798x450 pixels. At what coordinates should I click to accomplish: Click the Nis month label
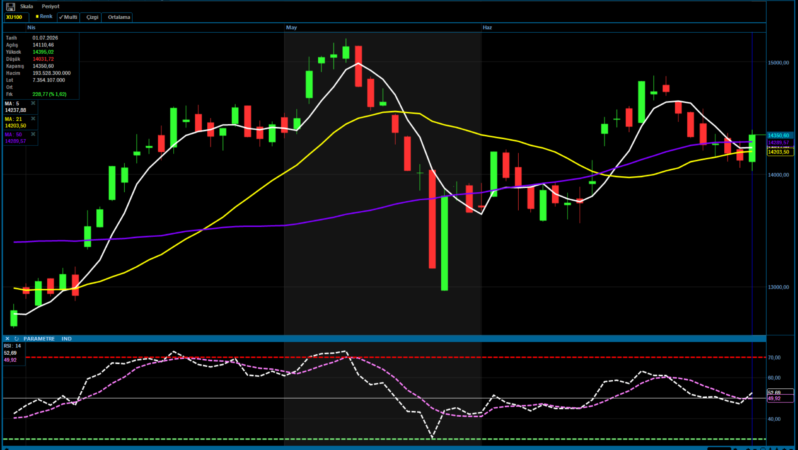[x=32, y=27]
